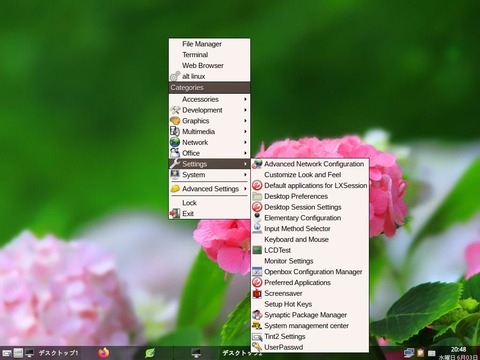
Task: Click the Preferred Applications icon
Action: 257,283
